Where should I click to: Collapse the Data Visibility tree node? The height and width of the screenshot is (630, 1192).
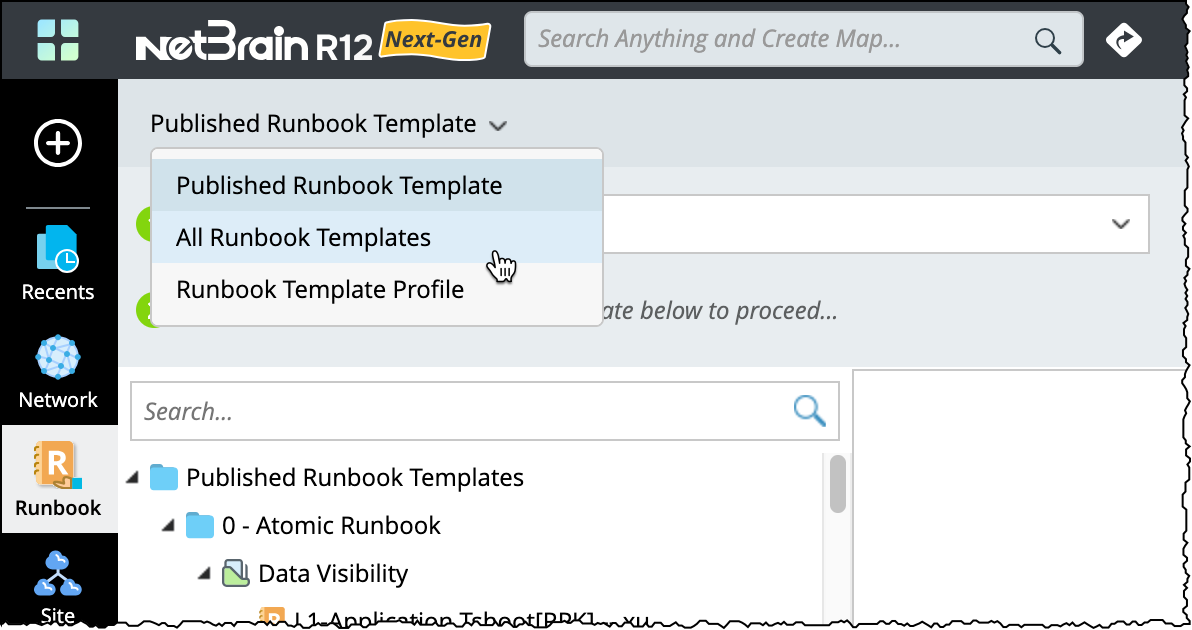pyautogui.click(x=204, y=574)
